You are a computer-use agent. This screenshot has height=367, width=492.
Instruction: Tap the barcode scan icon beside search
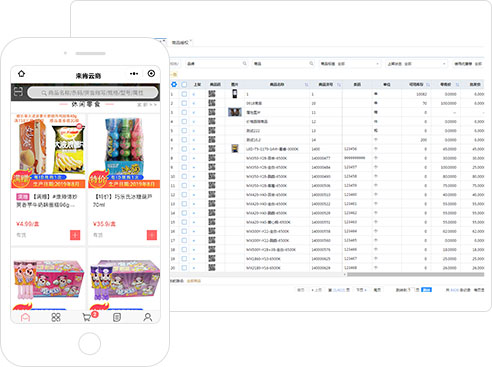pos(18,92)
